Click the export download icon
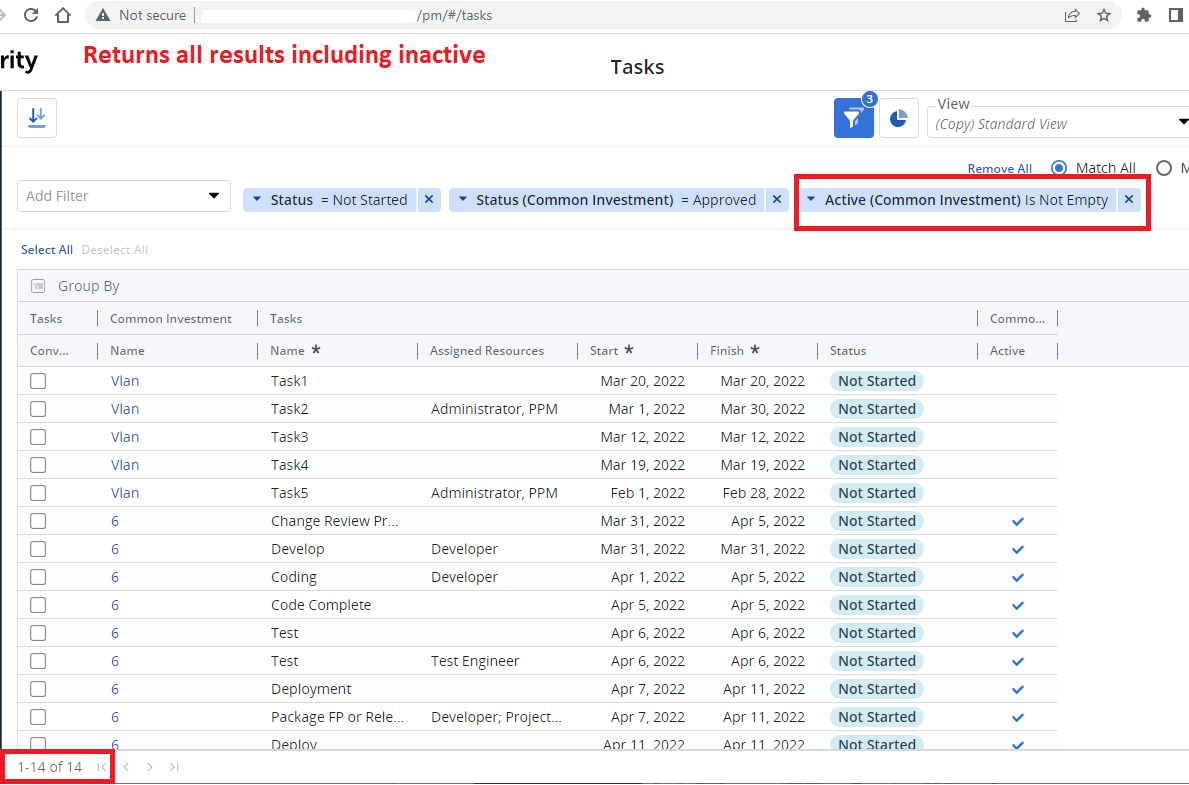 pyautogui.click(x=37, y=118)
